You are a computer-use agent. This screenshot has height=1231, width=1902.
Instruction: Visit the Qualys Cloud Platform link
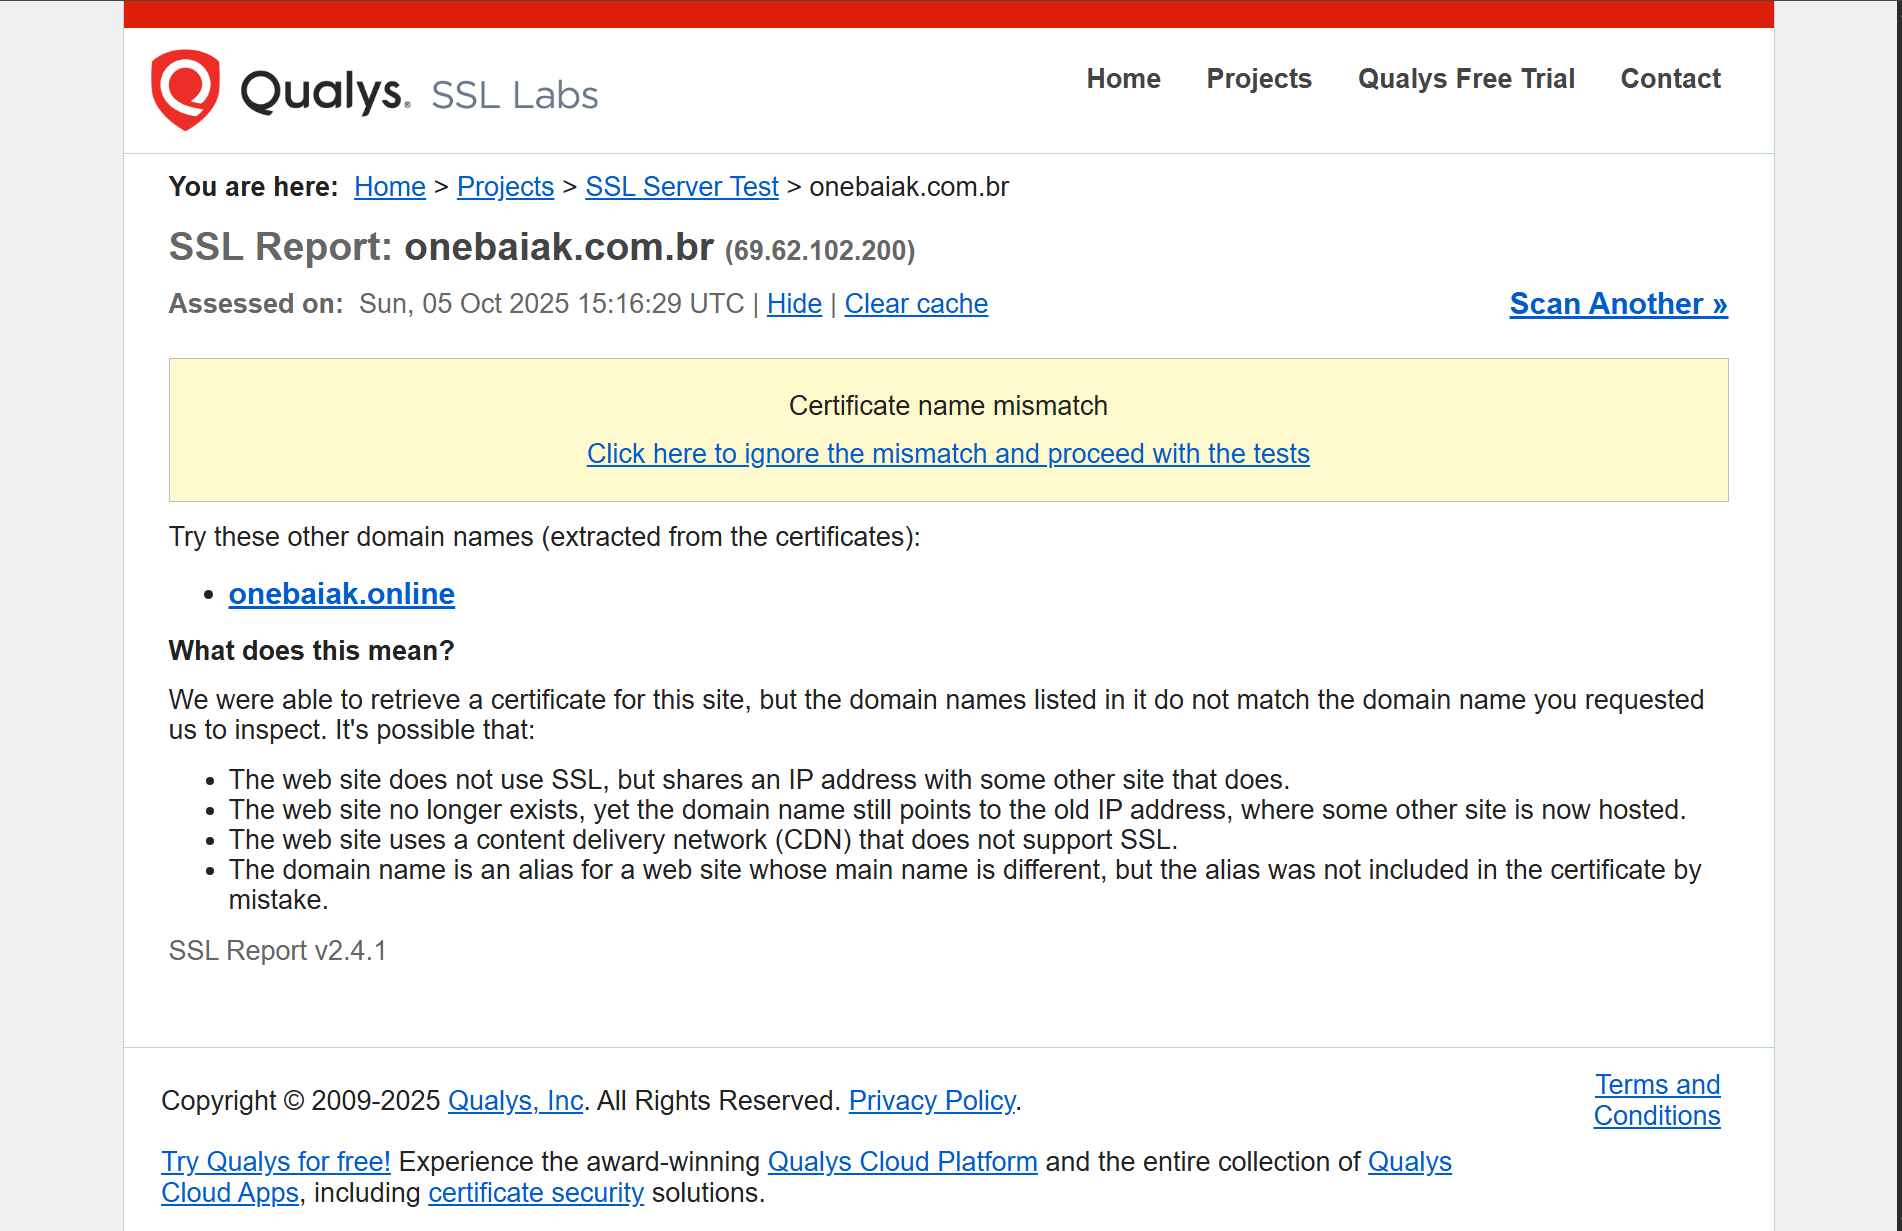902,1162
